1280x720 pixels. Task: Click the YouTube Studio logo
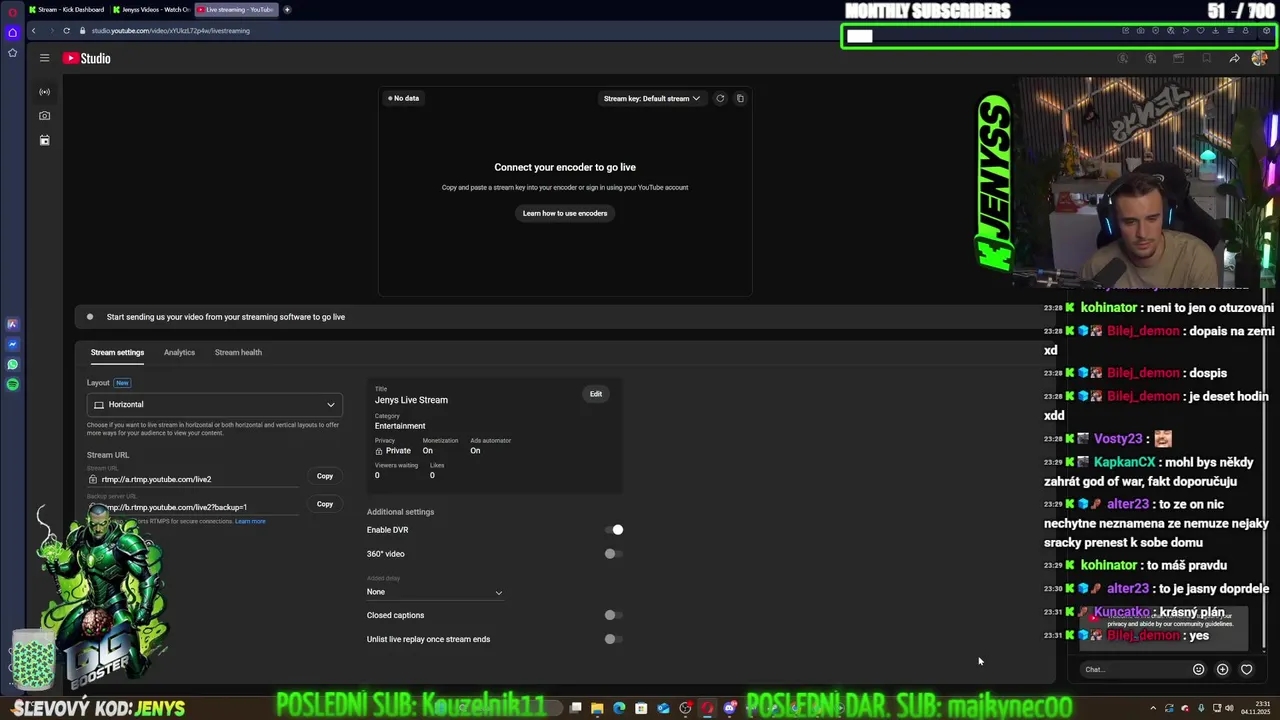point(87,58)
